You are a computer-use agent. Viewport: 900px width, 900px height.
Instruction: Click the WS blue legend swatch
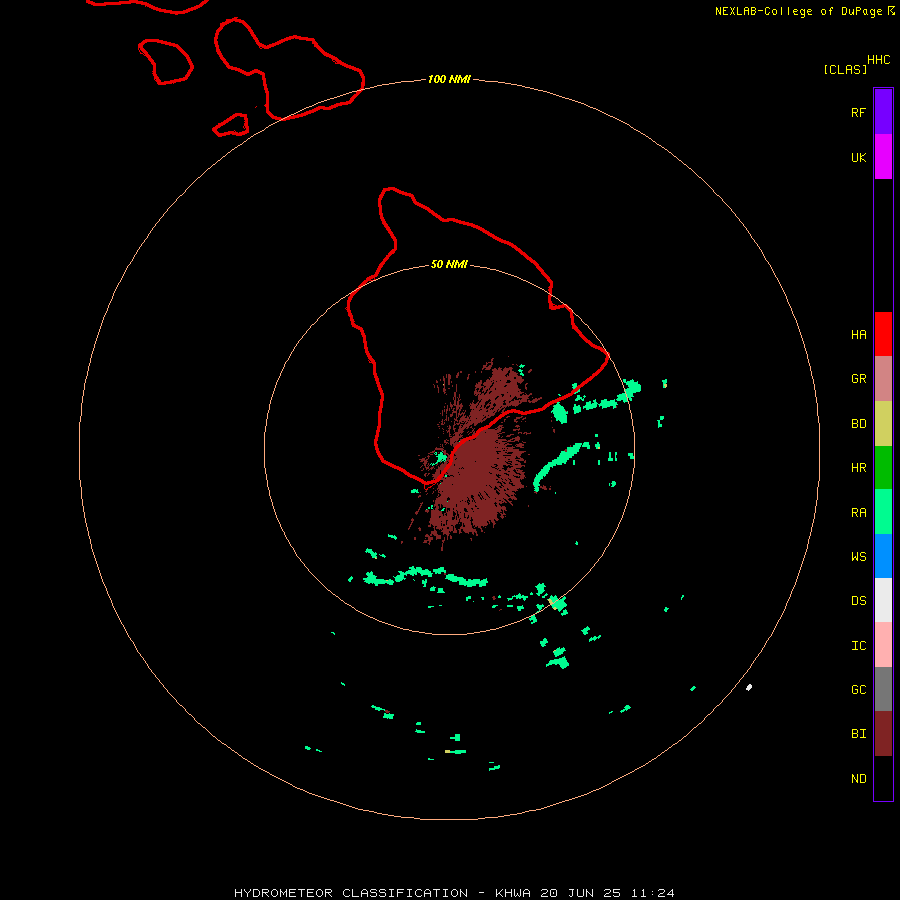tap(883, 556)
